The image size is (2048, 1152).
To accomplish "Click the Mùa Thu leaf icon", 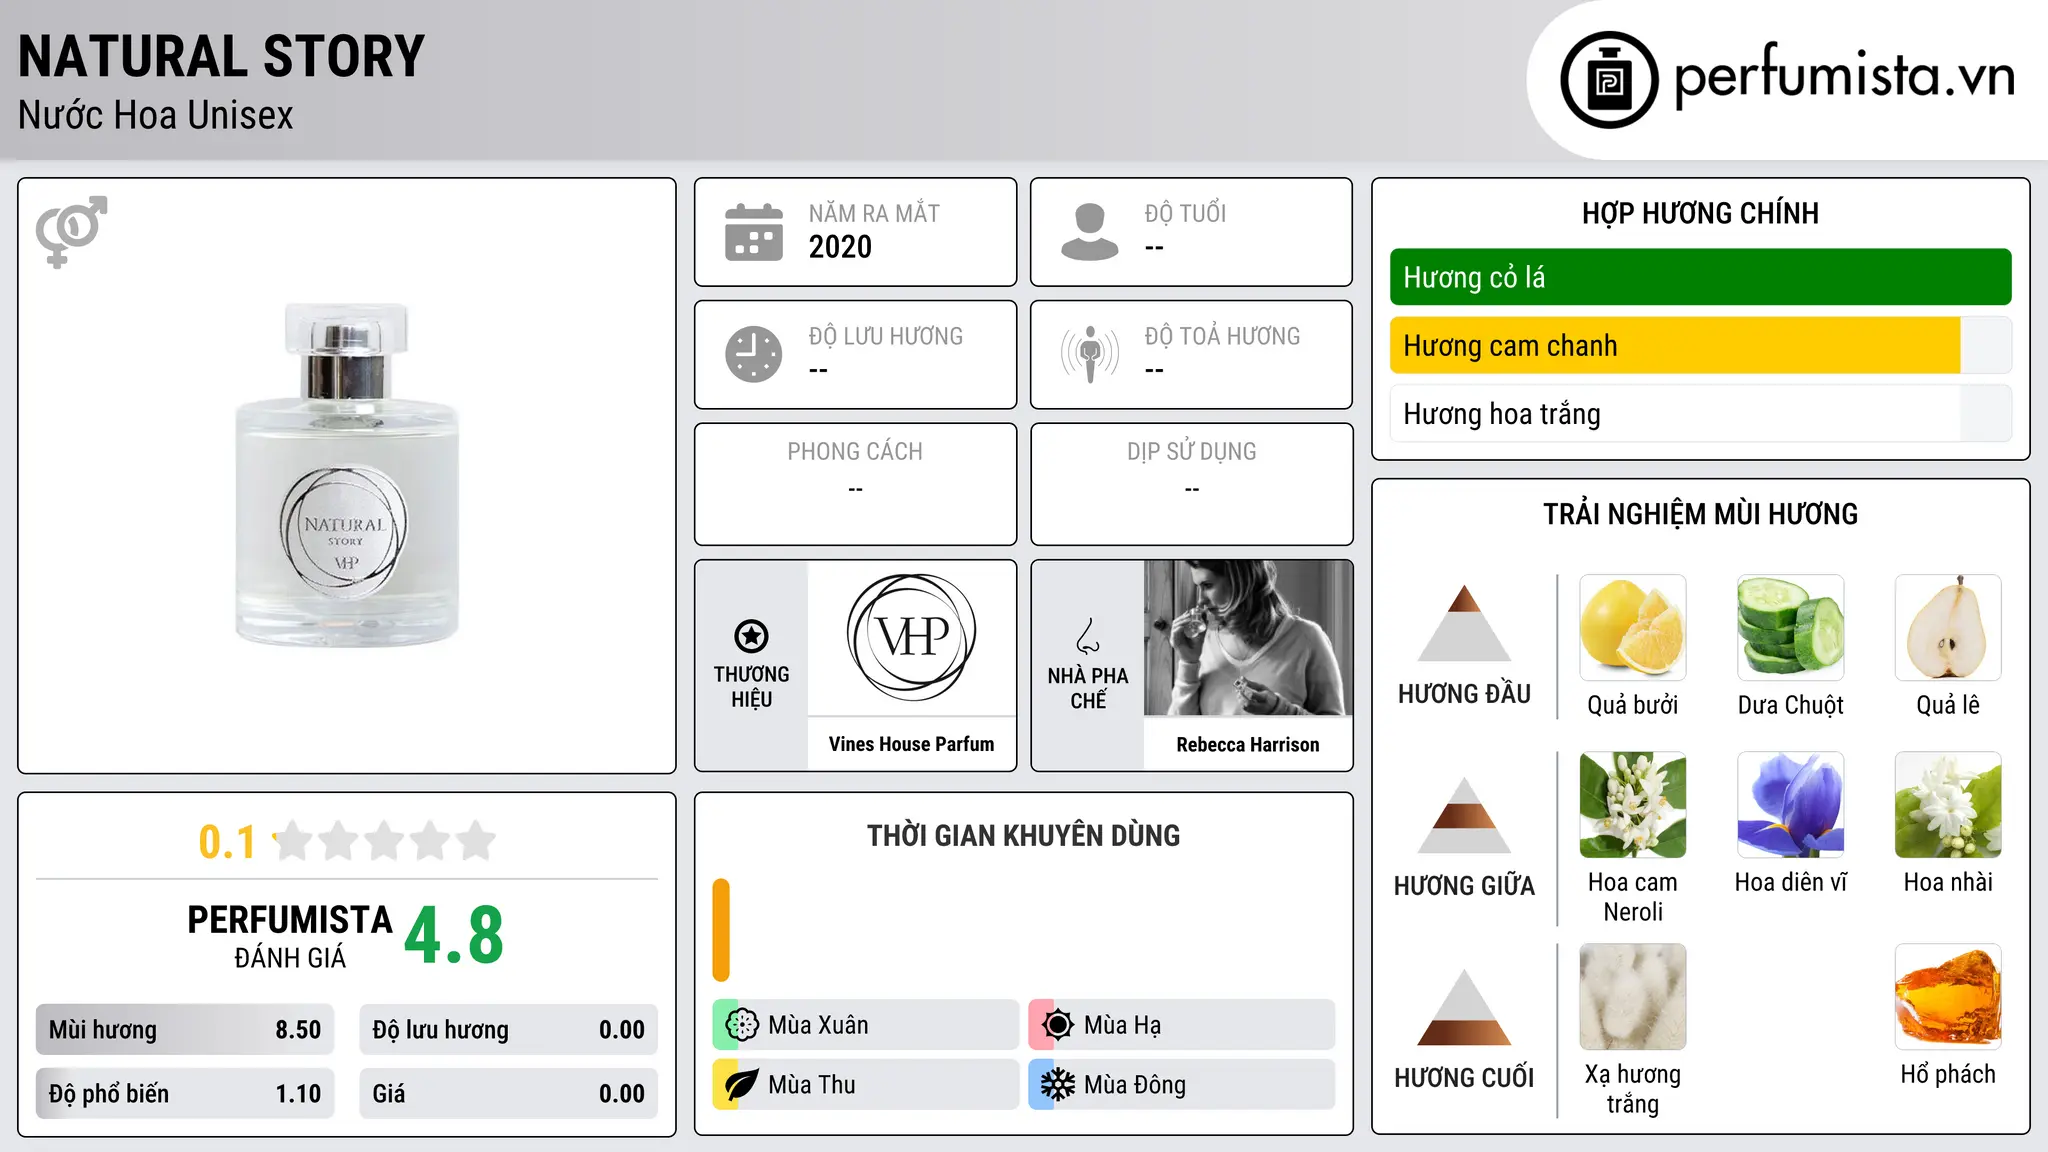I will click(742, 1085).
